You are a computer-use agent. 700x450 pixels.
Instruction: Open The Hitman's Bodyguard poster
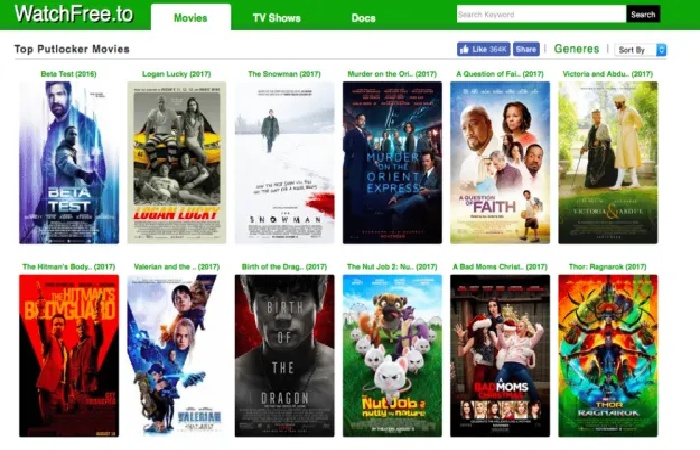[x=69, y=356]
